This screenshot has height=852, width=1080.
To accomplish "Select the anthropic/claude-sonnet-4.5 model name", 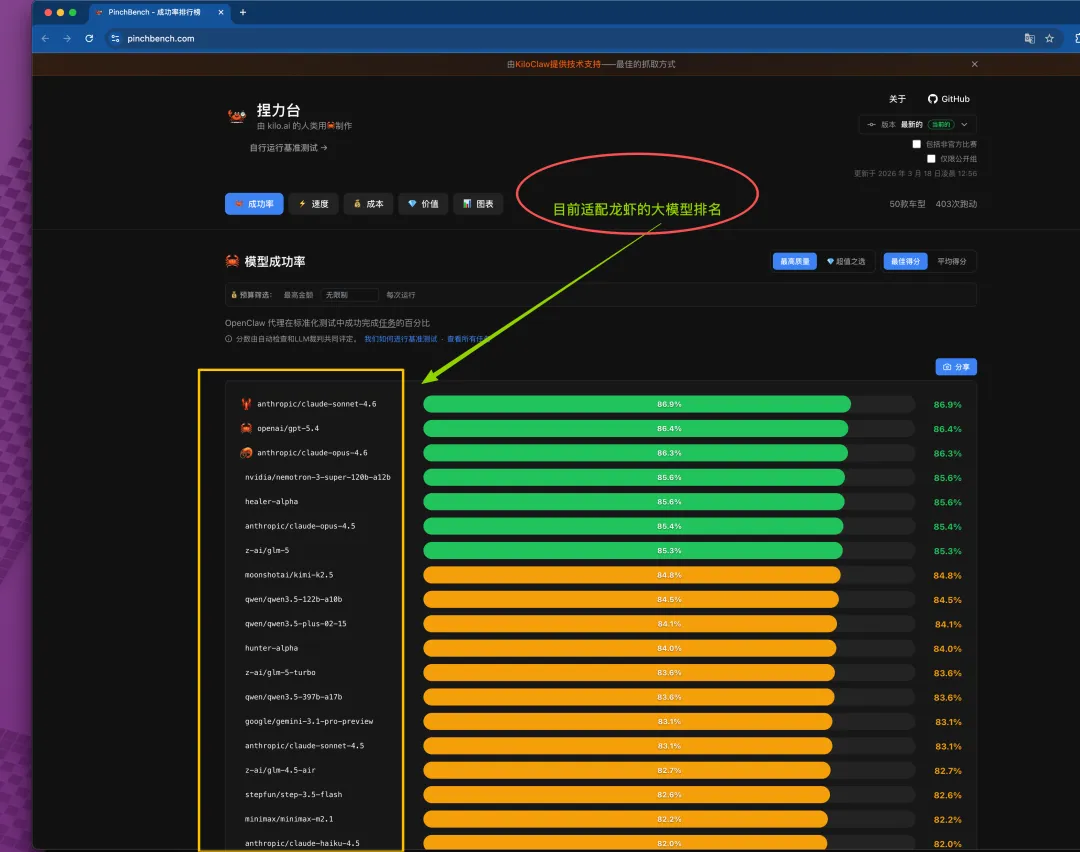I will click(x=304, y=746).
